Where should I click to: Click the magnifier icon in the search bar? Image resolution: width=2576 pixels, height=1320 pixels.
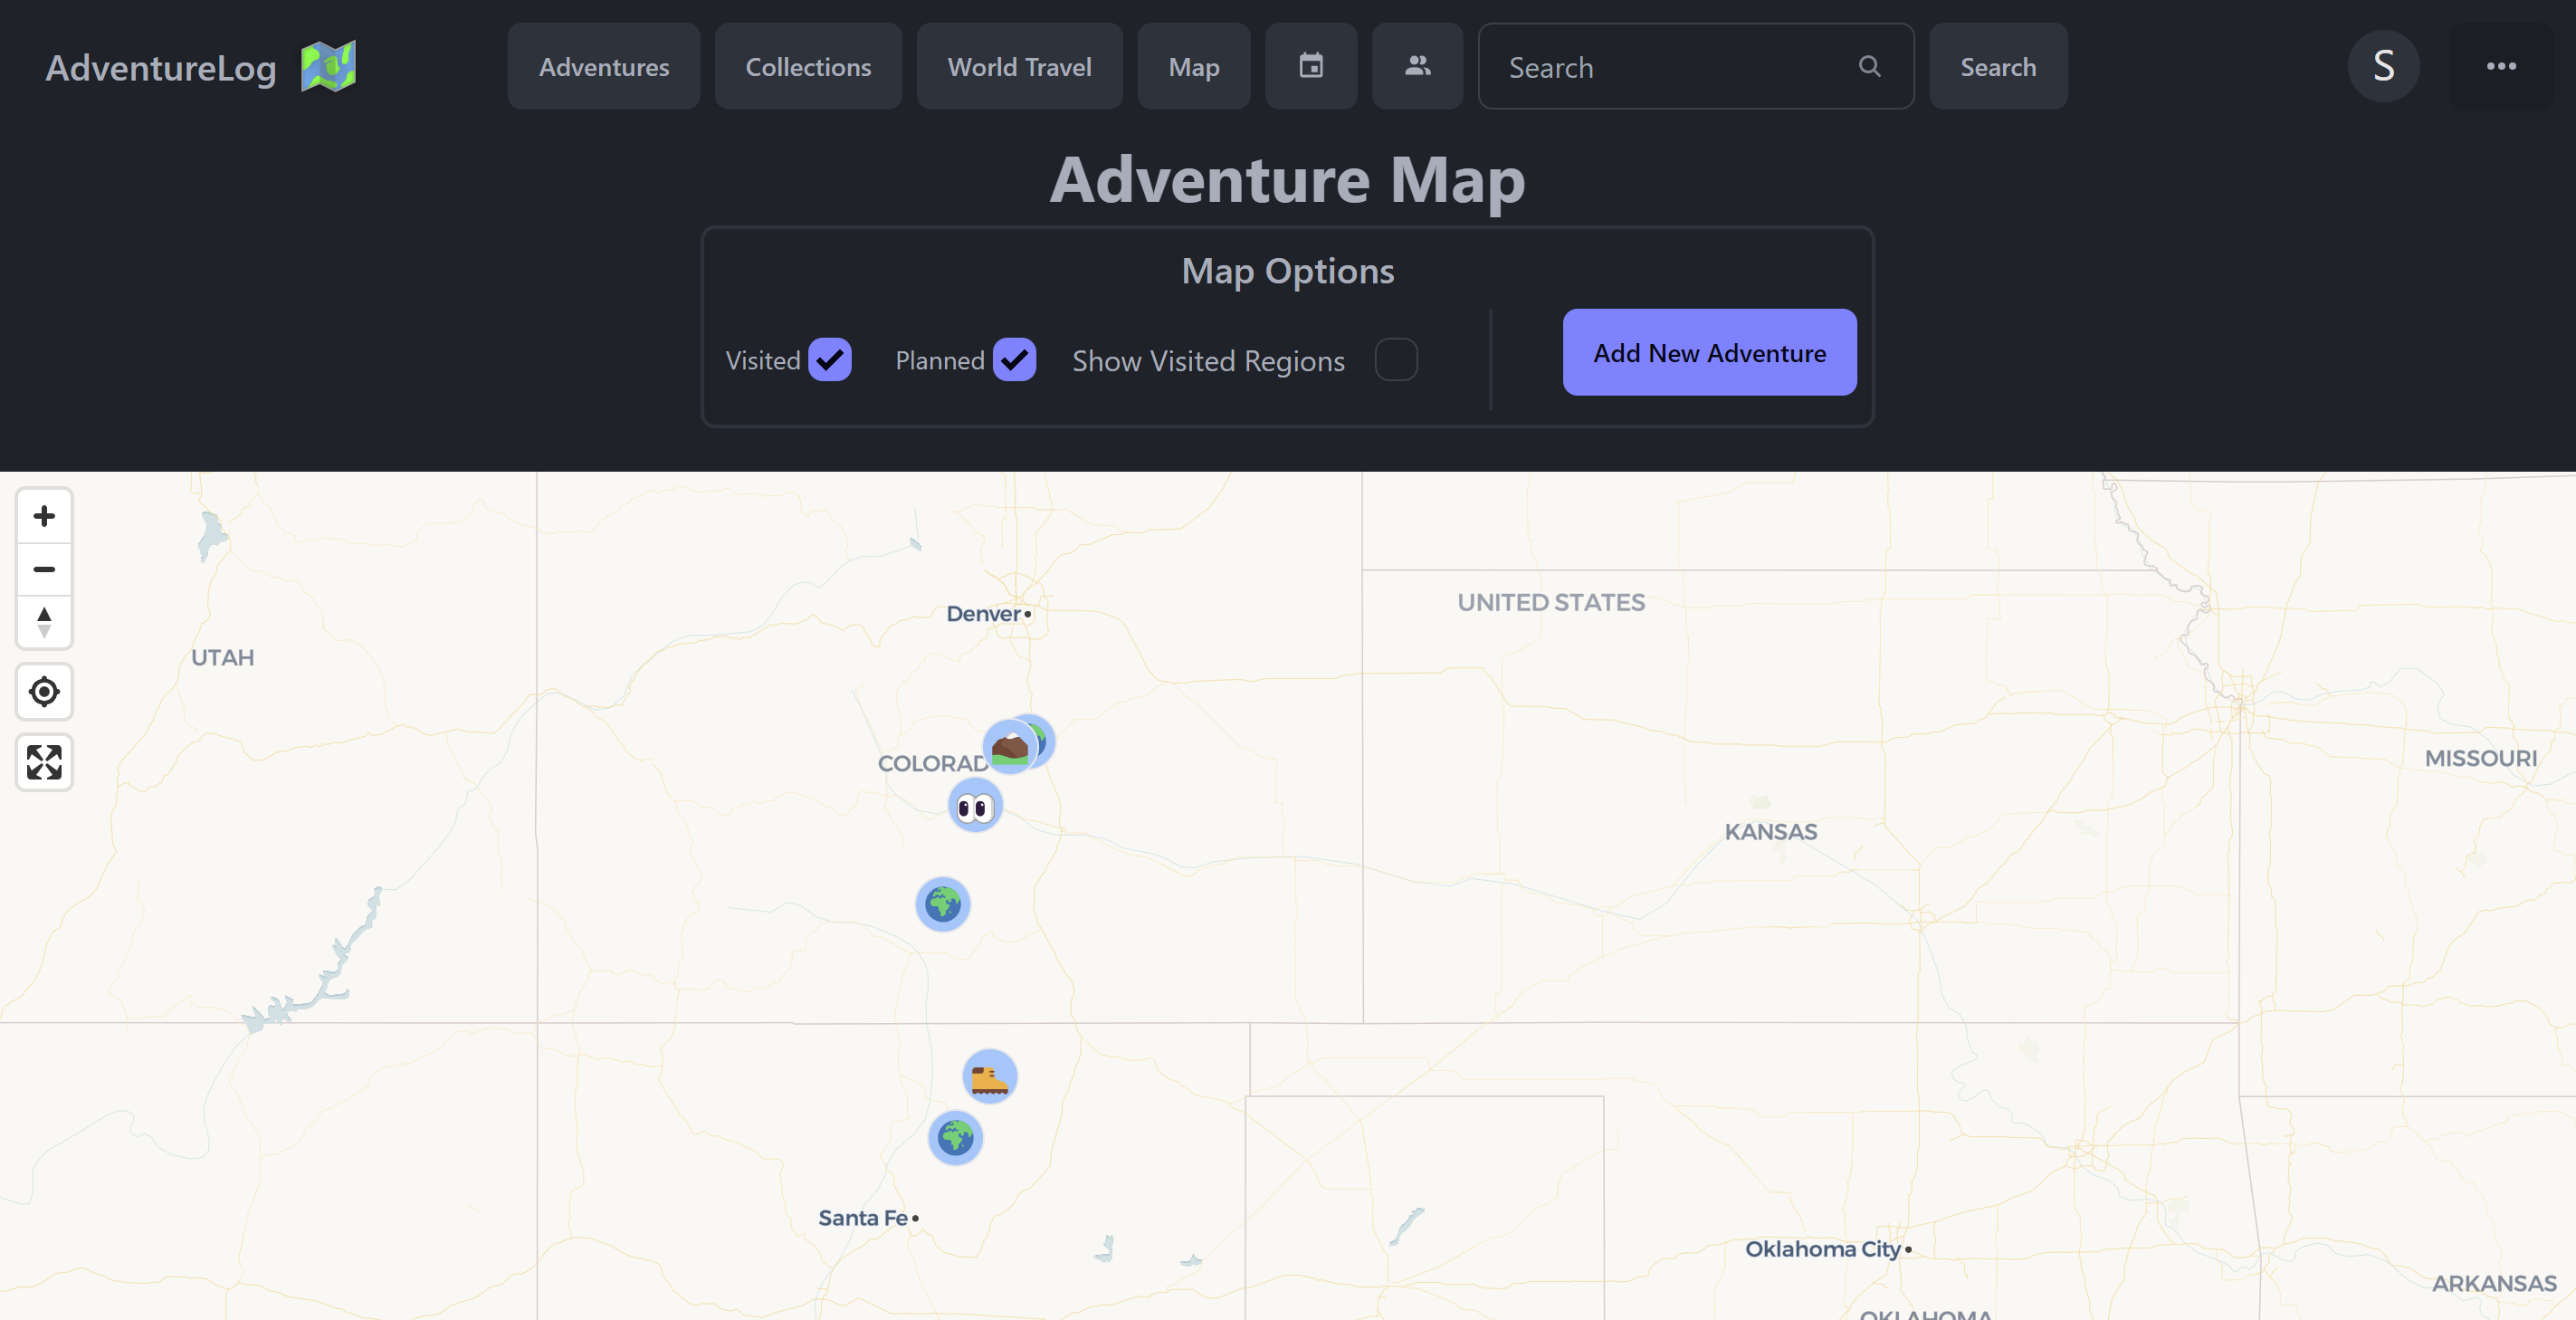[1869, 66]
